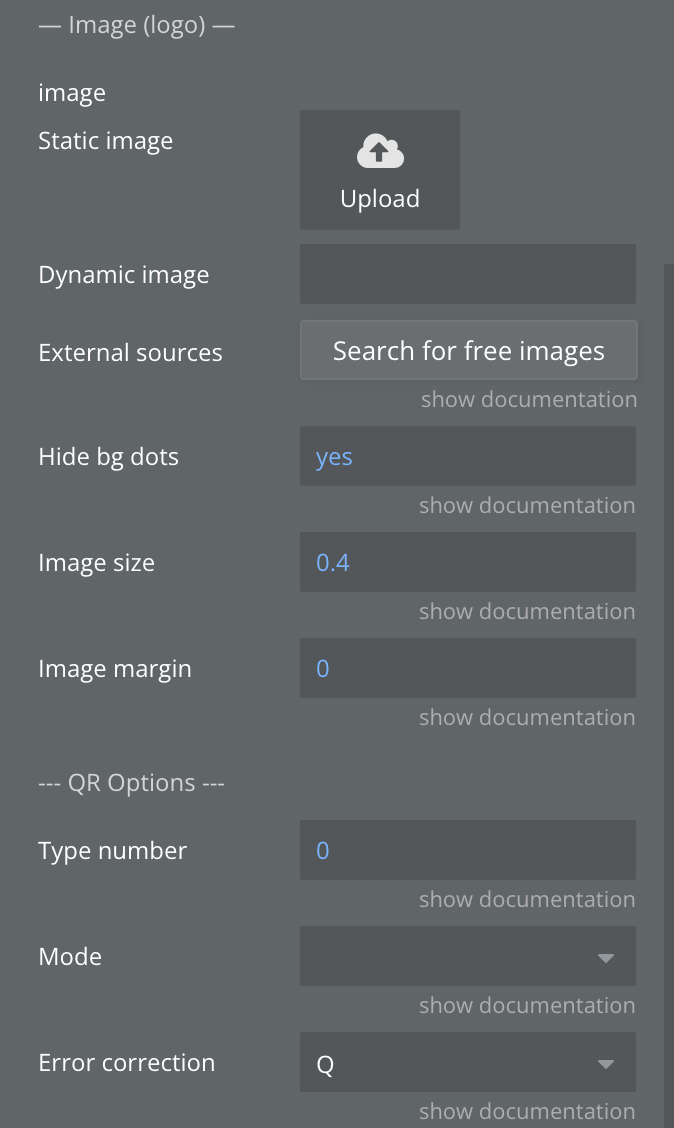The image size is (674, 1128).
Task: Click the property panel vertical scrollbar
Action: click(669, 600)
